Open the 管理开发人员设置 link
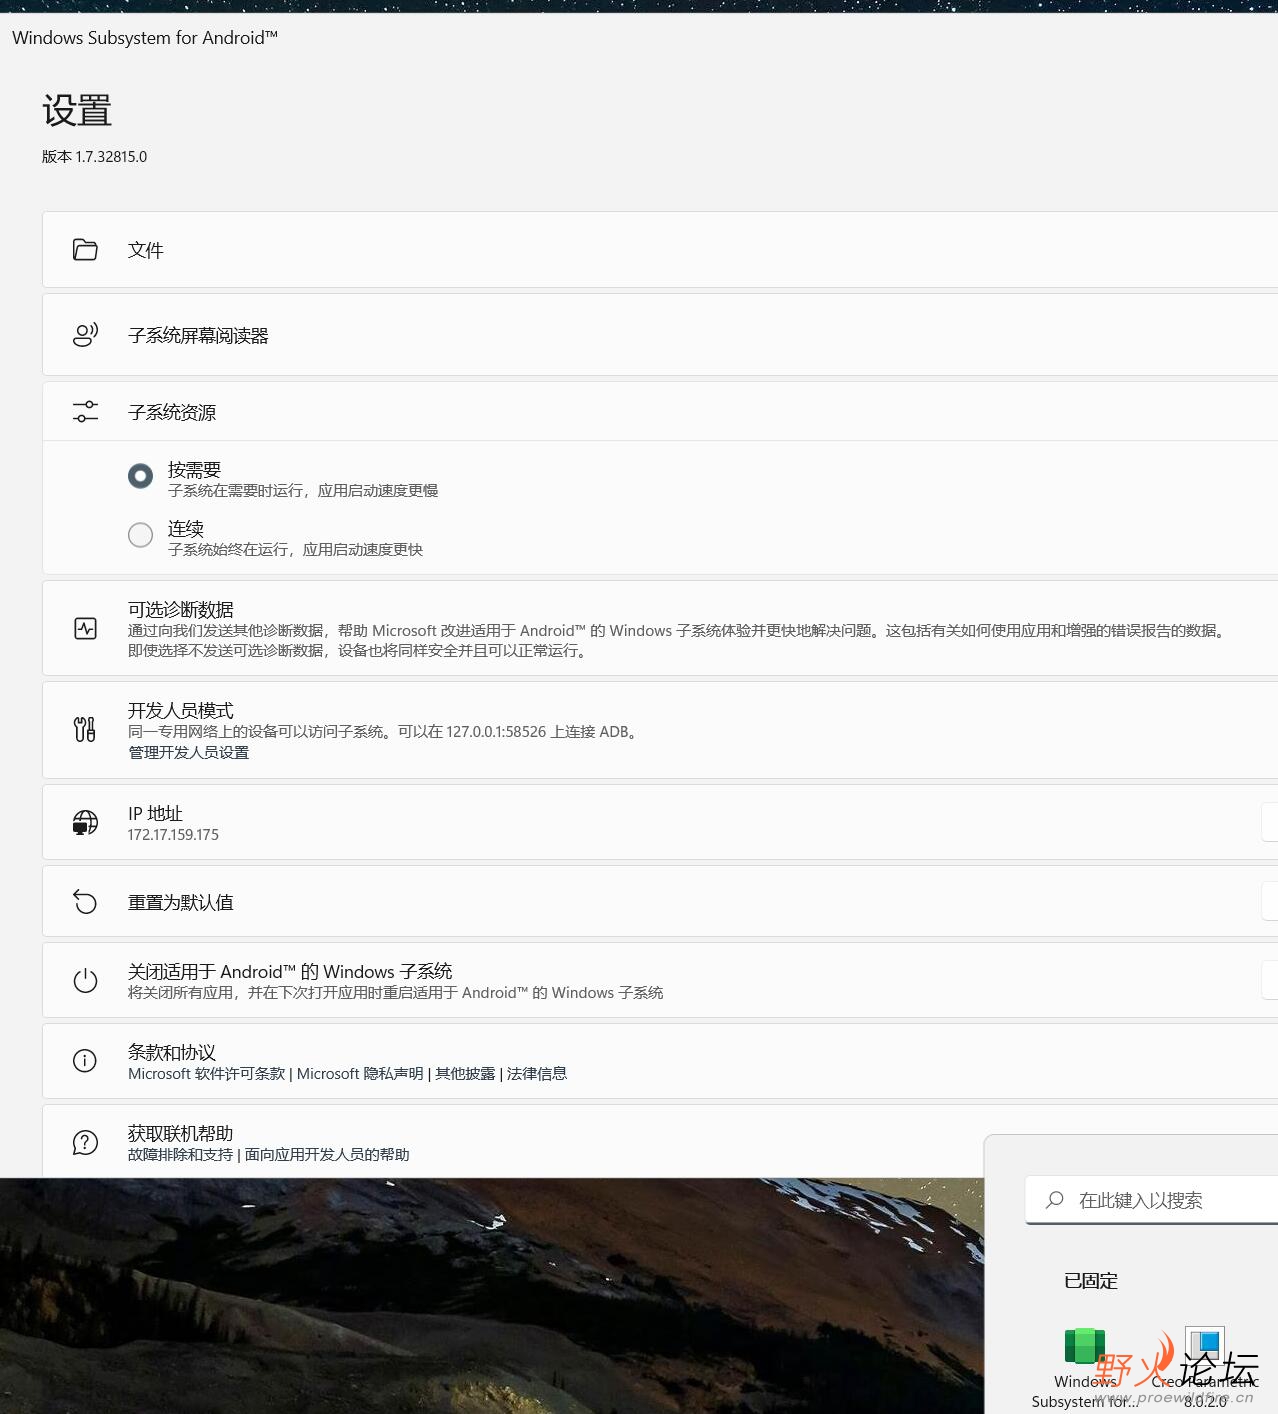The width and height of the screenshot is (1278, 1414). point(188,753)
